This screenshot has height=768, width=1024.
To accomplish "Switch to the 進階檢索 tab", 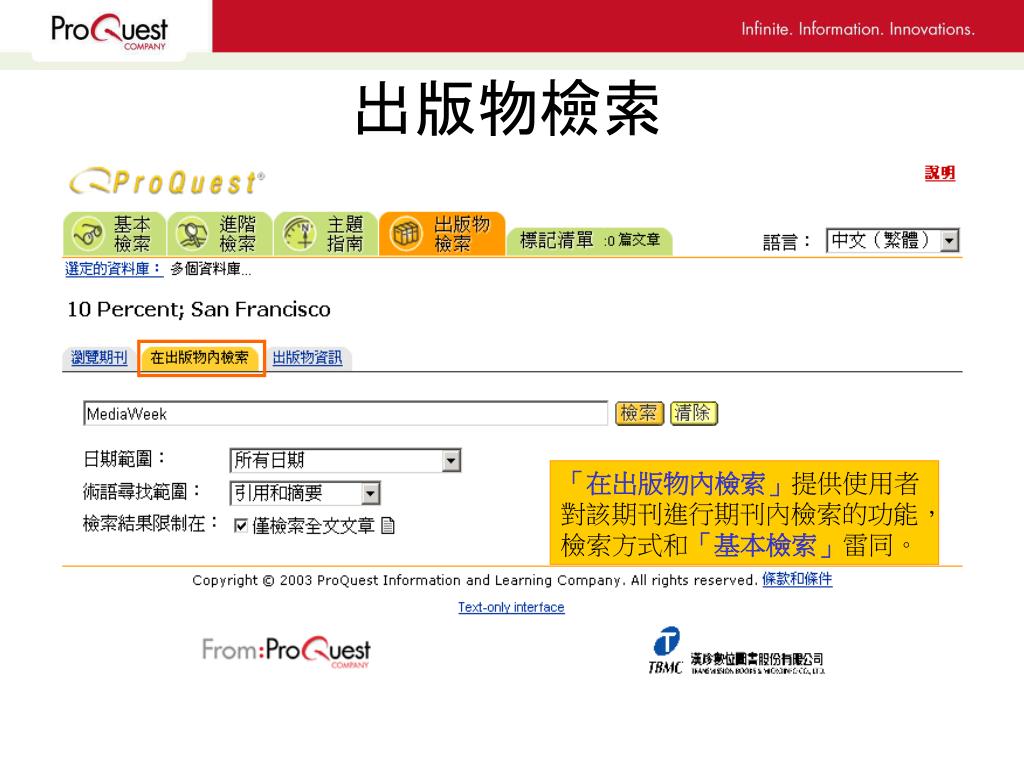I will [x=220, y=234].
